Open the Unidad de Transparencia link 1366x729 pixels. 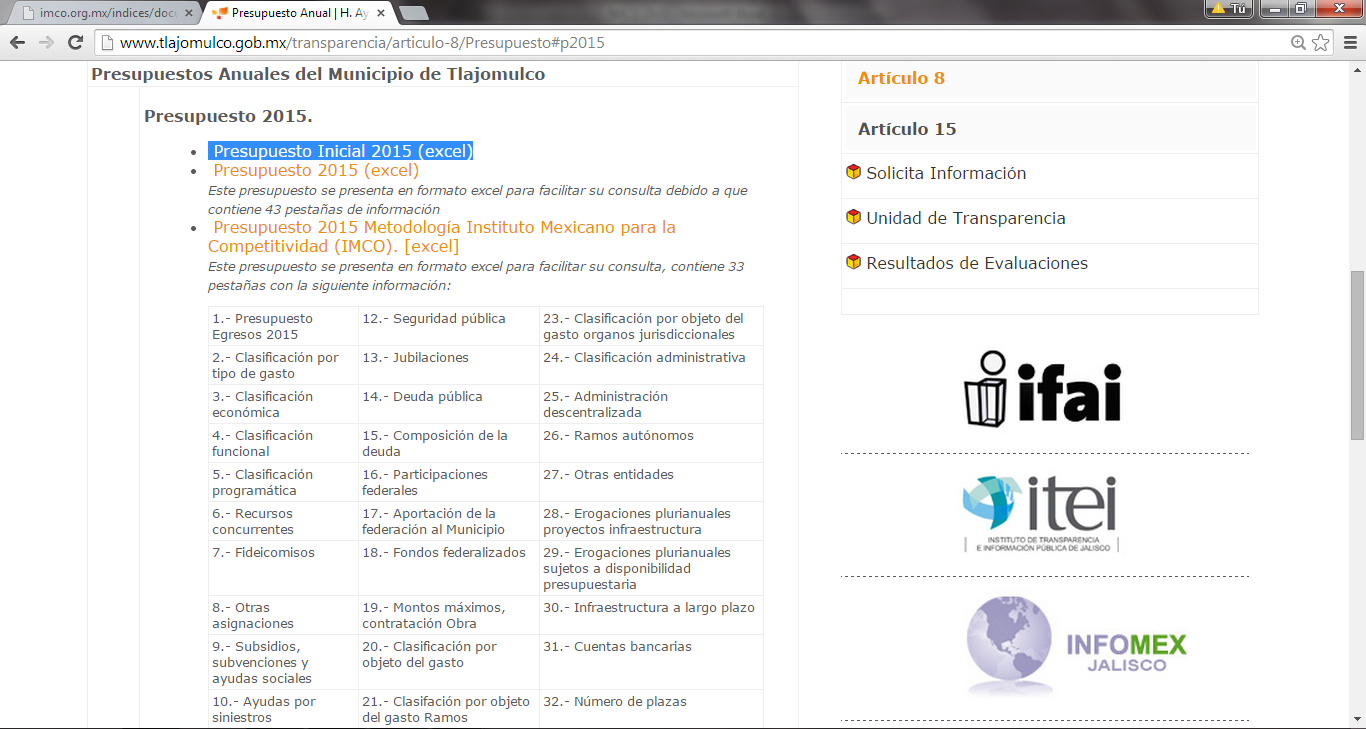pos(966,218)
